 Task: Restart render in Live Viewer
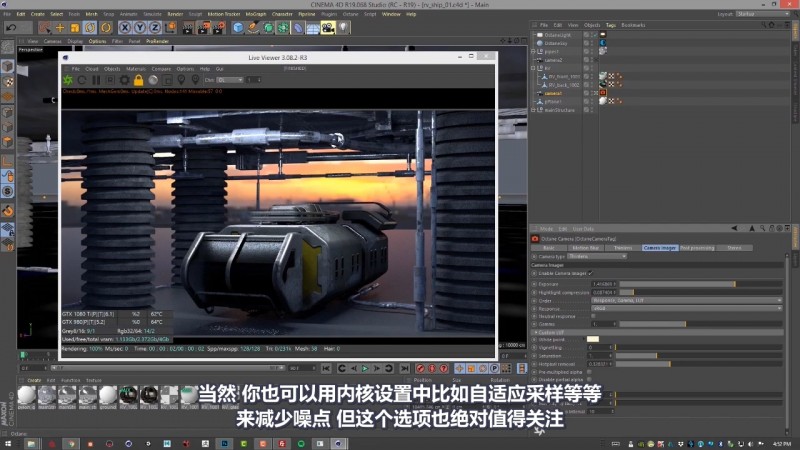82,80
